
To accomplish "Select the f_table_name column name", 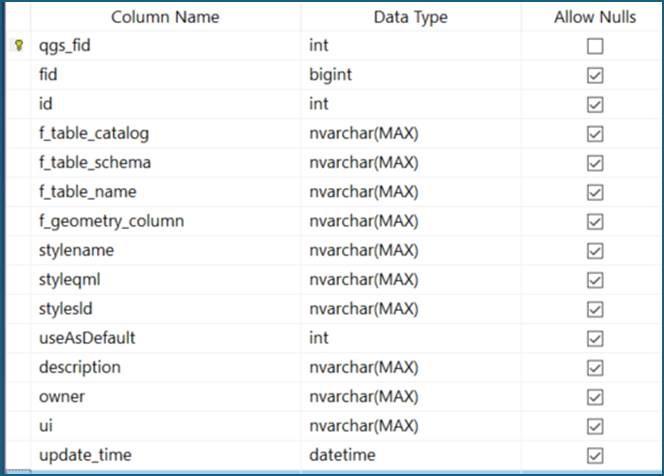I will [x=166, y=191].
